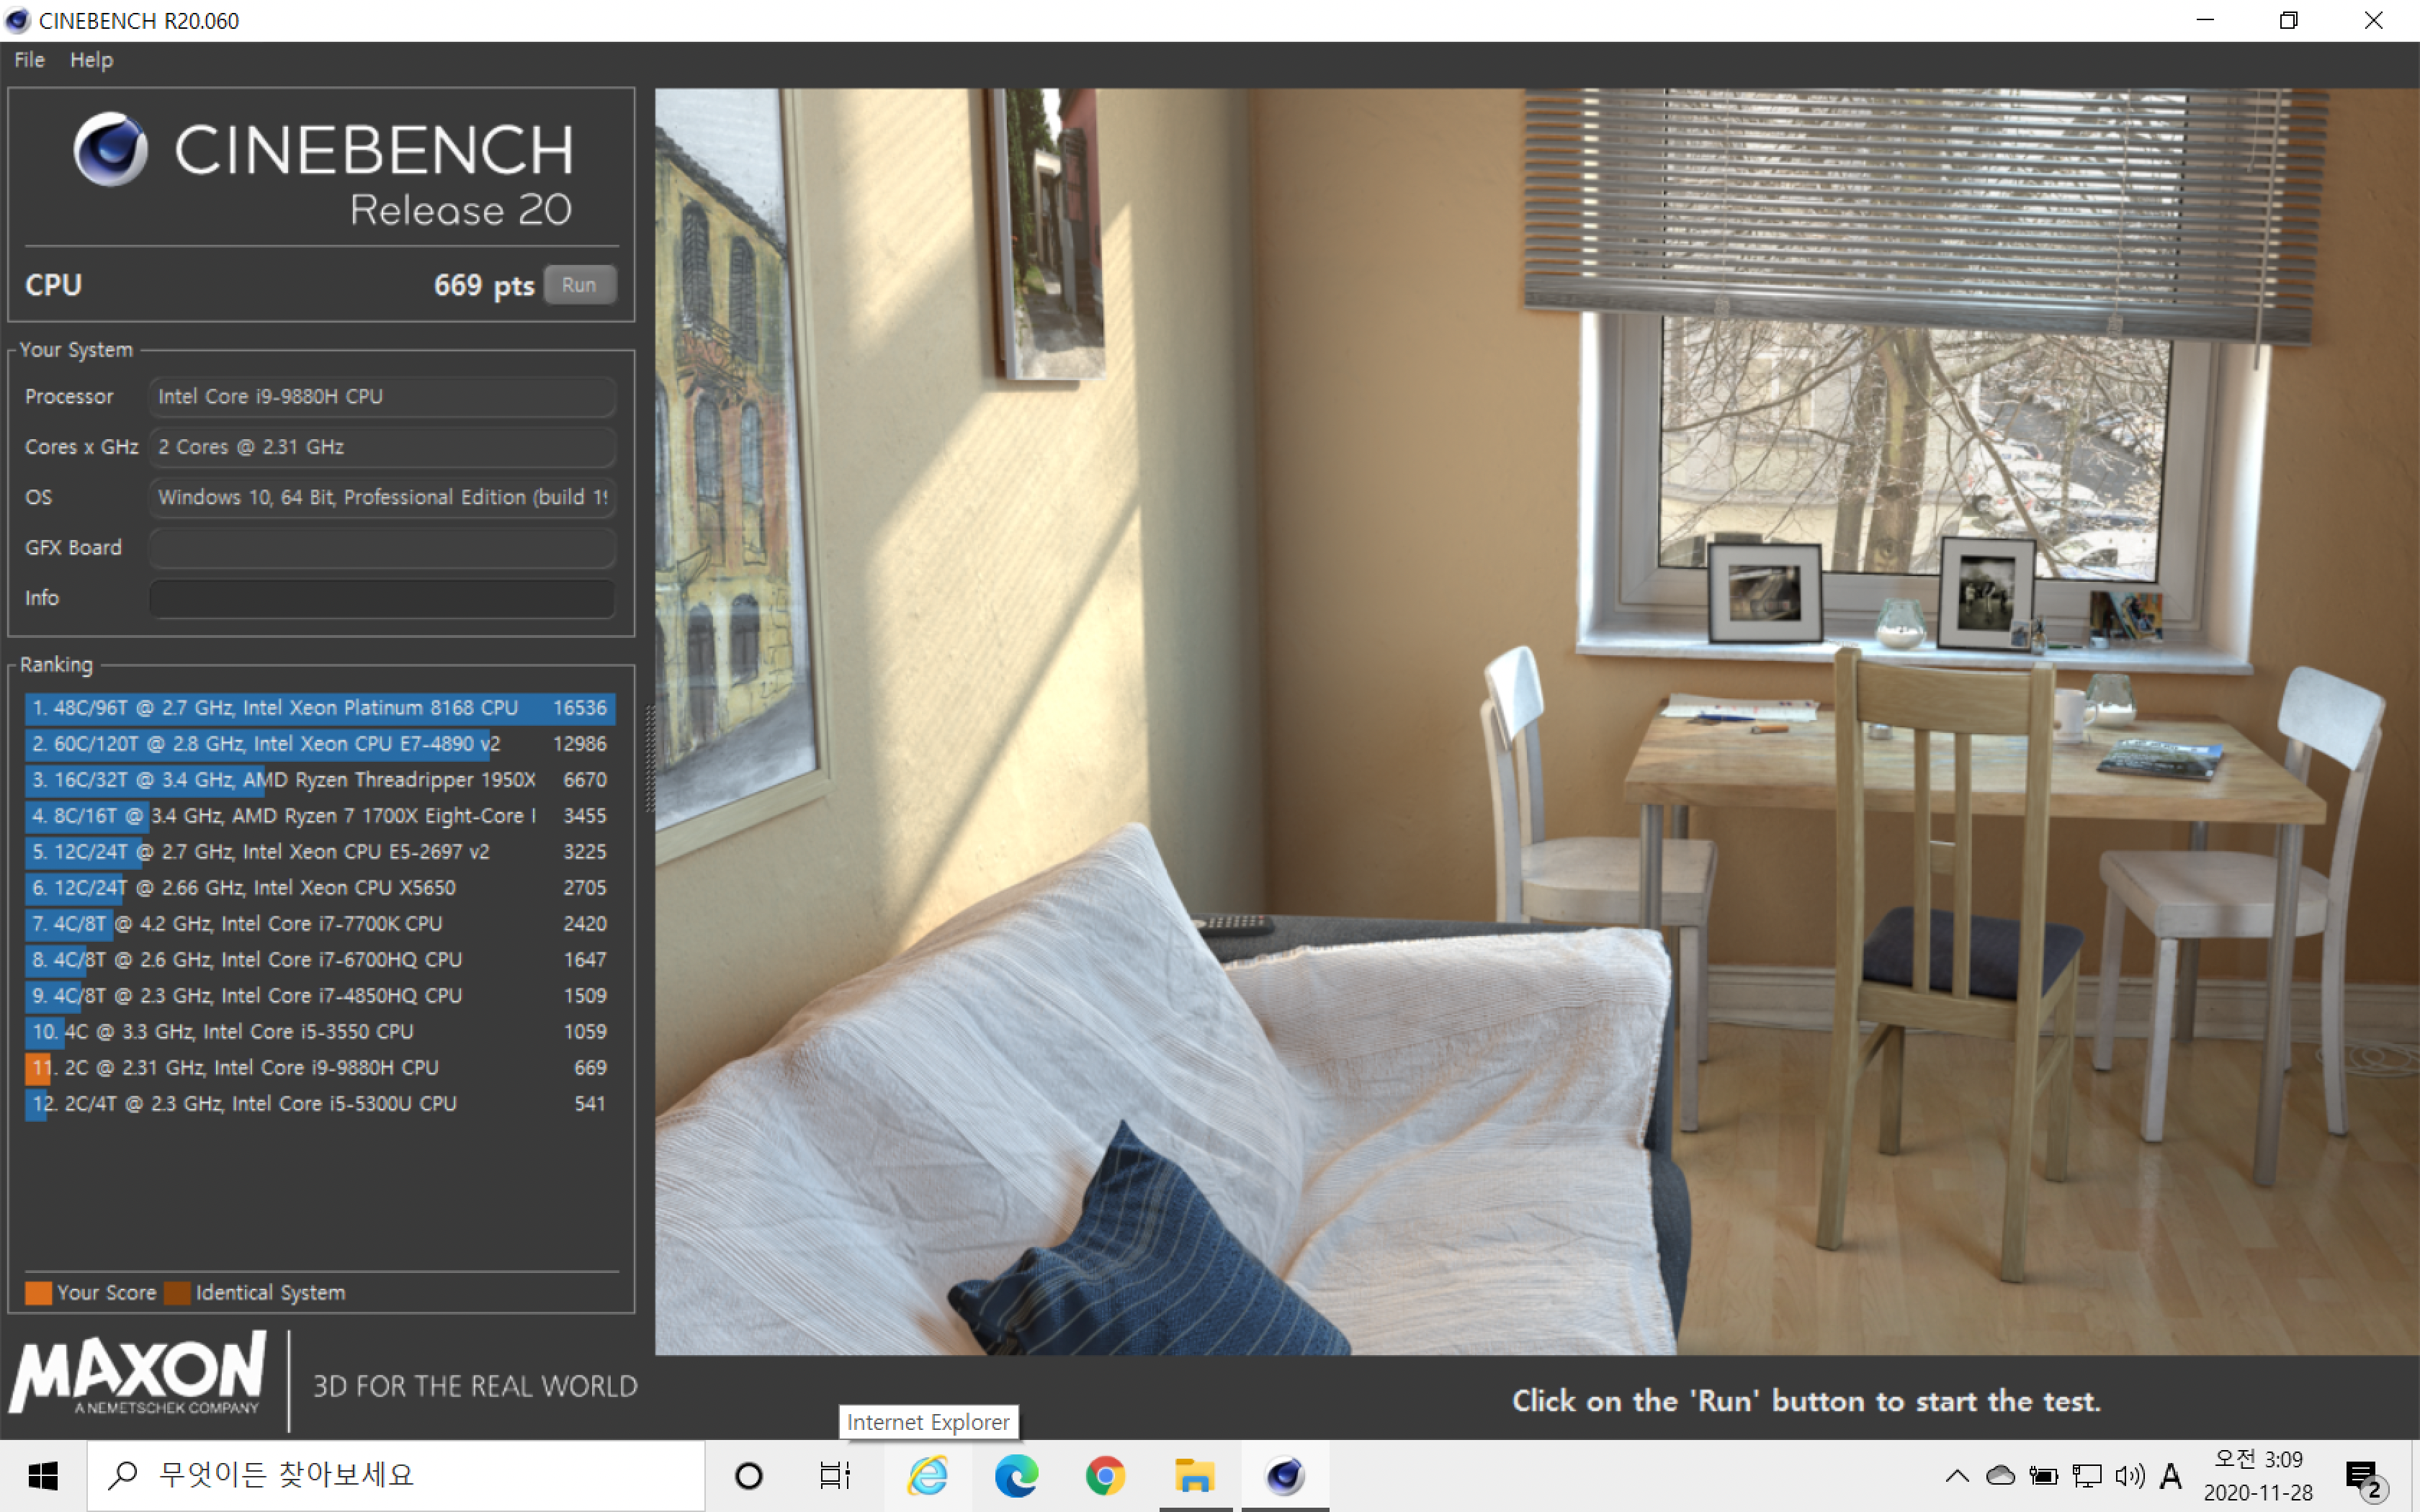Click the taskbar search box
The width and height of the screenshot is (2420, 1512).
pos(396,1476)
